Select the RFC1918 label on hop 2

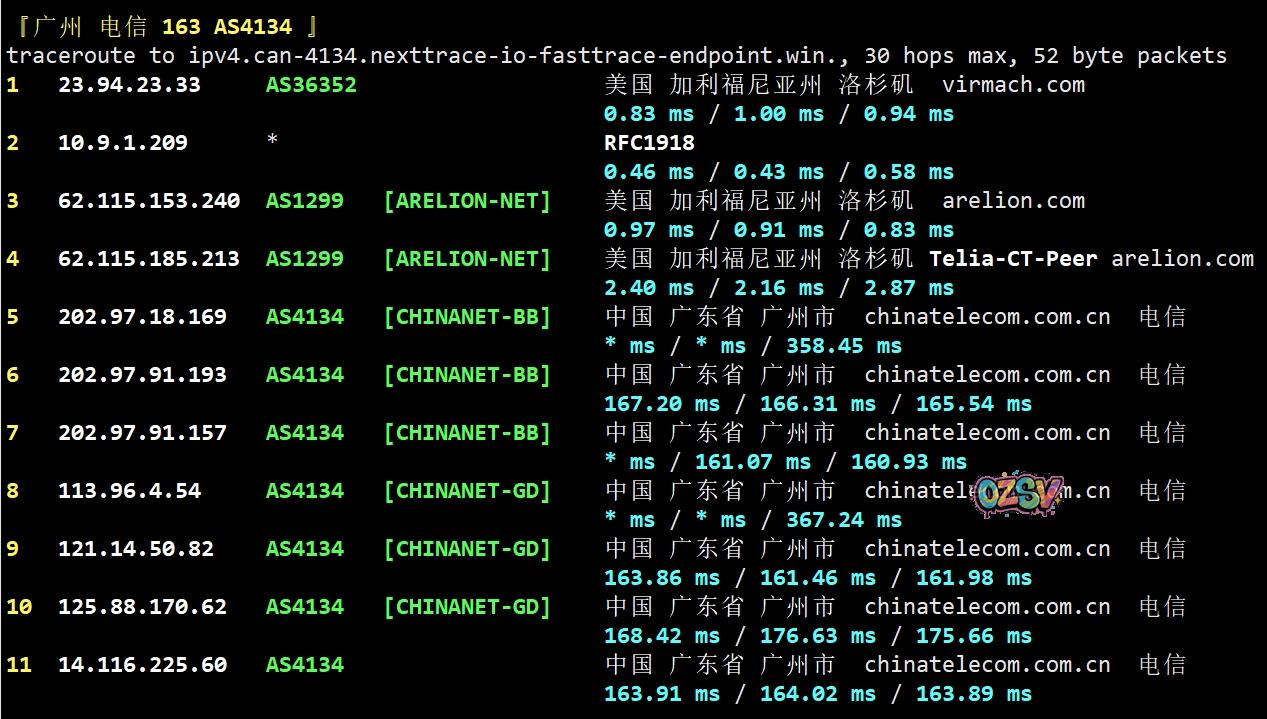(649, 143)
